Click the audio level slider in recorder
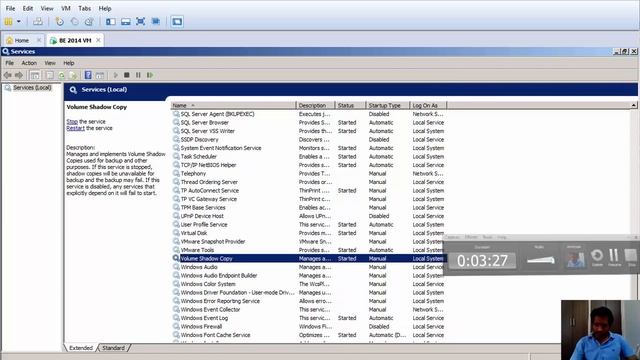 (540, 260)
